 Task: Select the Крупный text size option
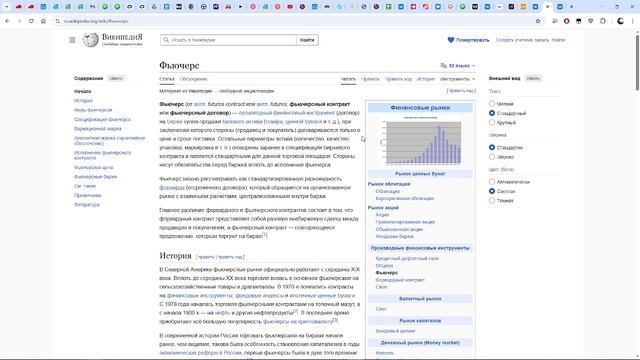(x=492, y=122)
